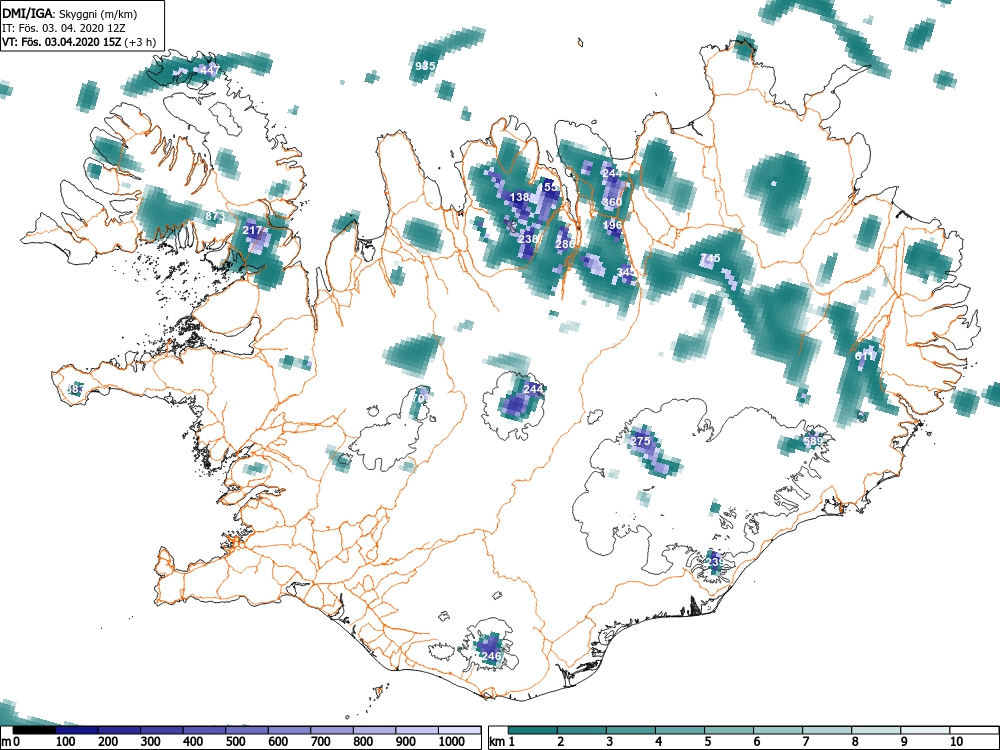Click the '138' visibility value

click(x=520, y=197)
